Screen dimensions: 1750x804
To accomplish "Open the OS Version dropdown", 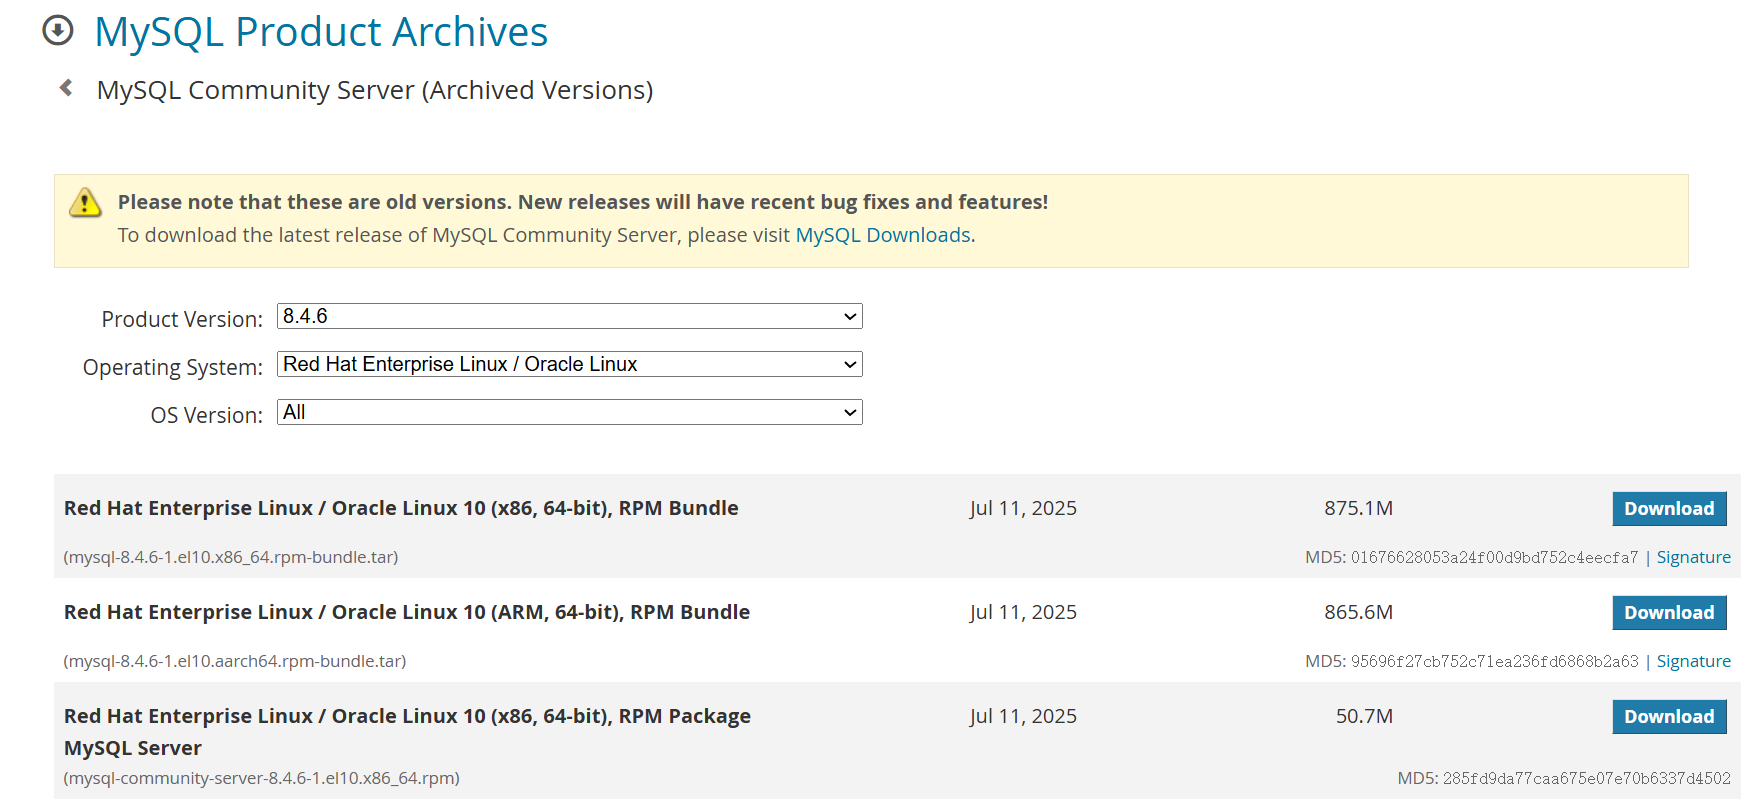I will tap(569, 412).
